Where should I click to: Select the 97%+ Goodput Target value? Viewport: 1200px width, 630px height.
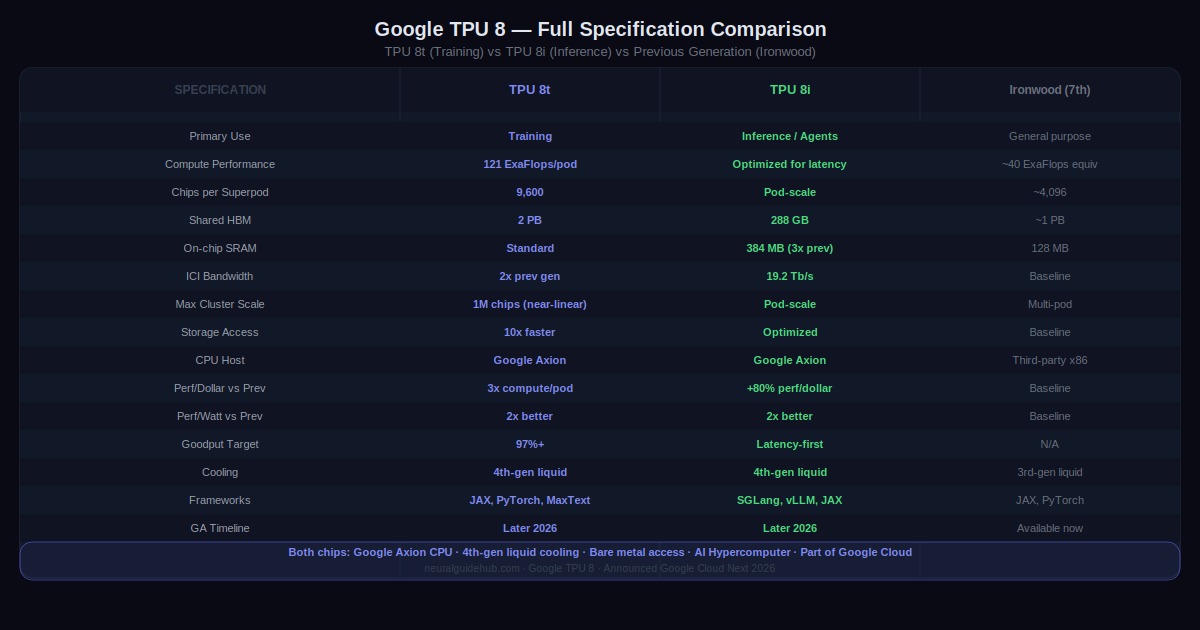(x=529, y=444)
